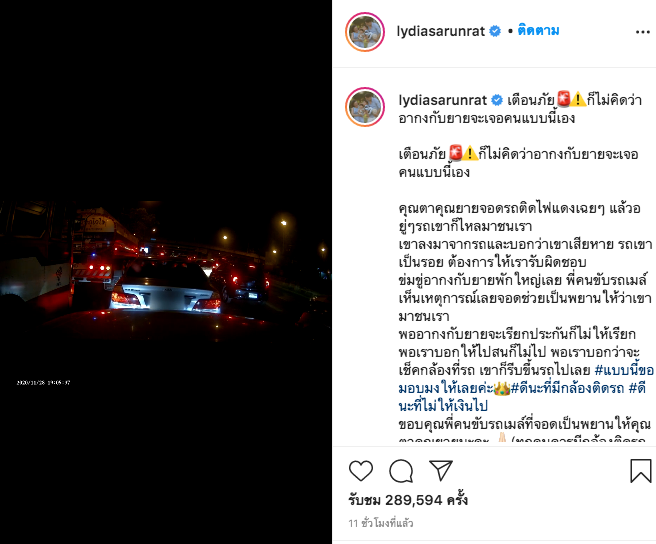Open hashtag #ดีนะที่มีกล้องติดรถ
The height and width of the screenshot is (544, 656).
tap(568, 389)
